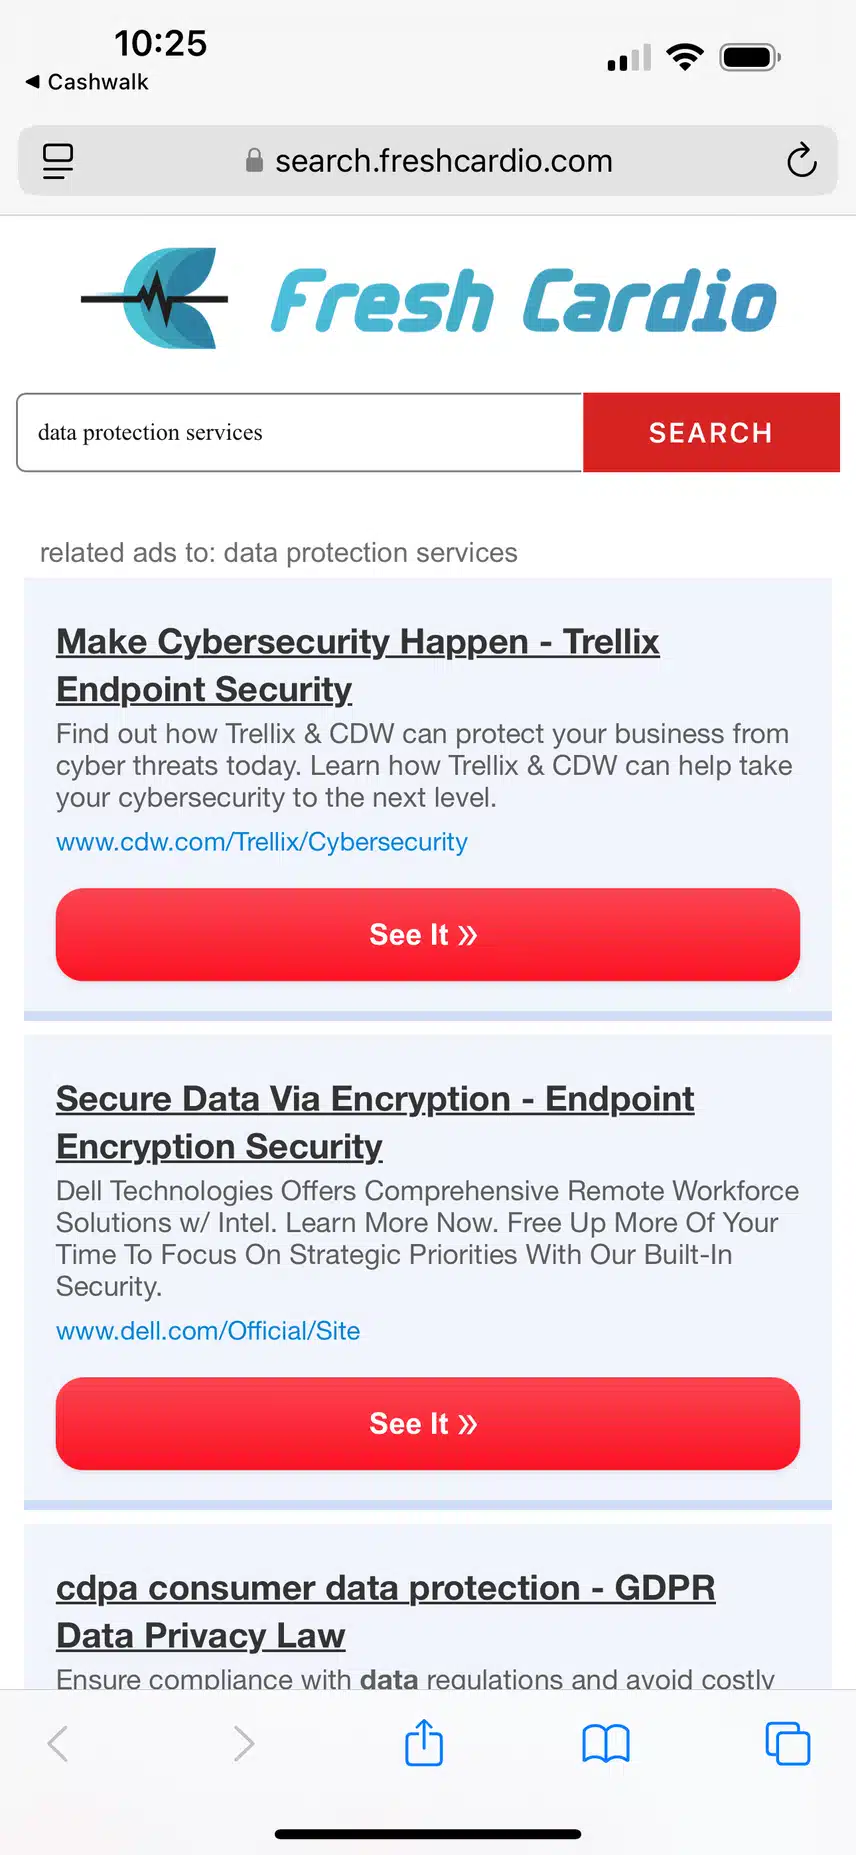Viewport: 856px width, 1855px height.
Task: Open the www.cdw.com/Trellix/Cybersecurity link
Action: point(262,842)
